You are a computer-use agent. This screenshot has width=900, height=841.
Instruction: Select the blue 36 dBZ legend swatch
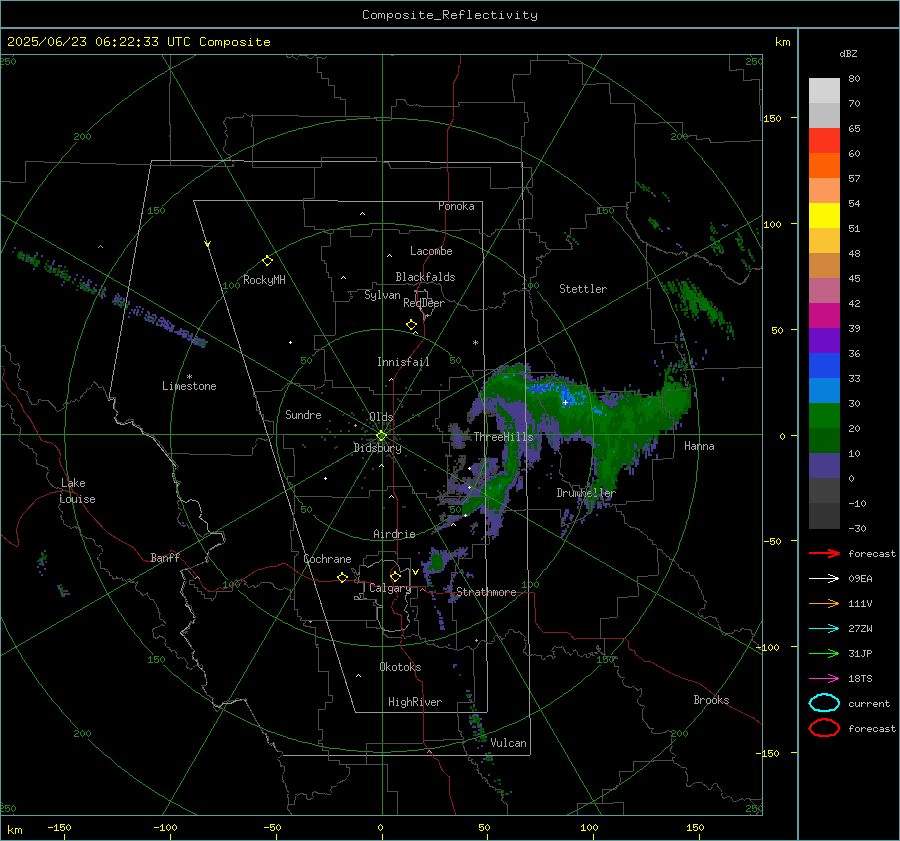coord(824,365)
